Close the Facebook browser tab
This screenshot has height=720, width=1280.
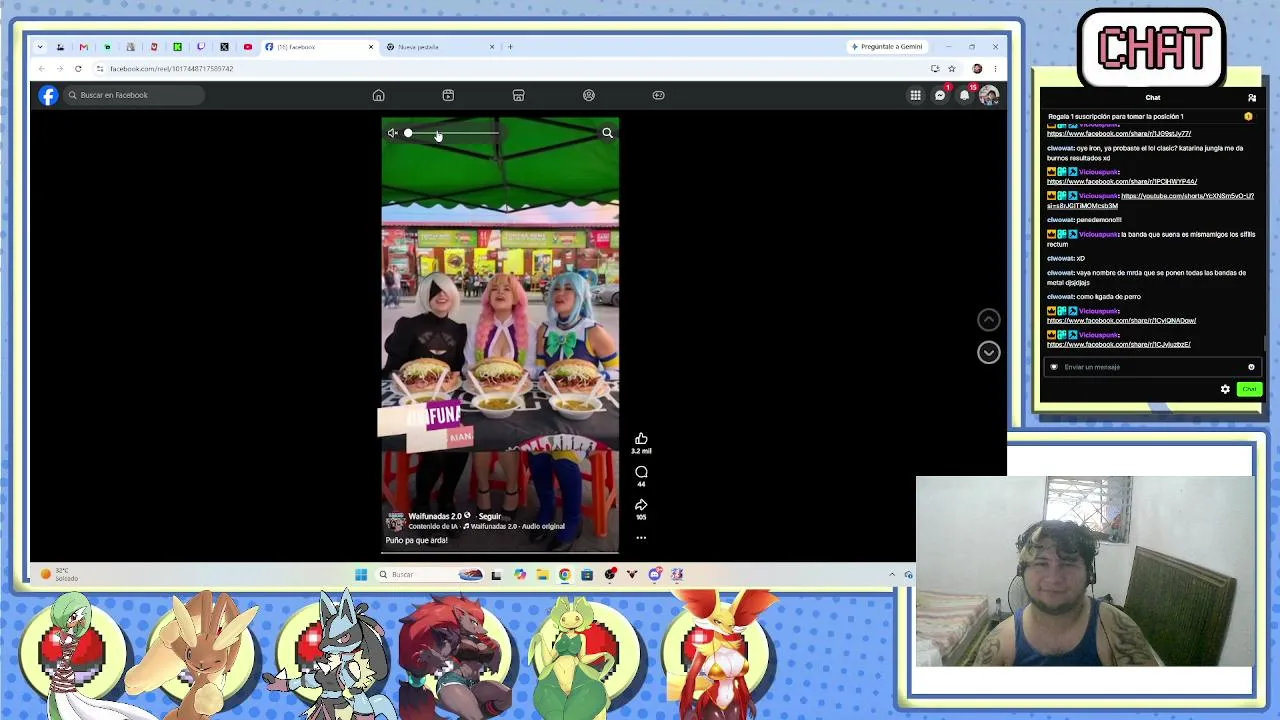coord(371,47)
